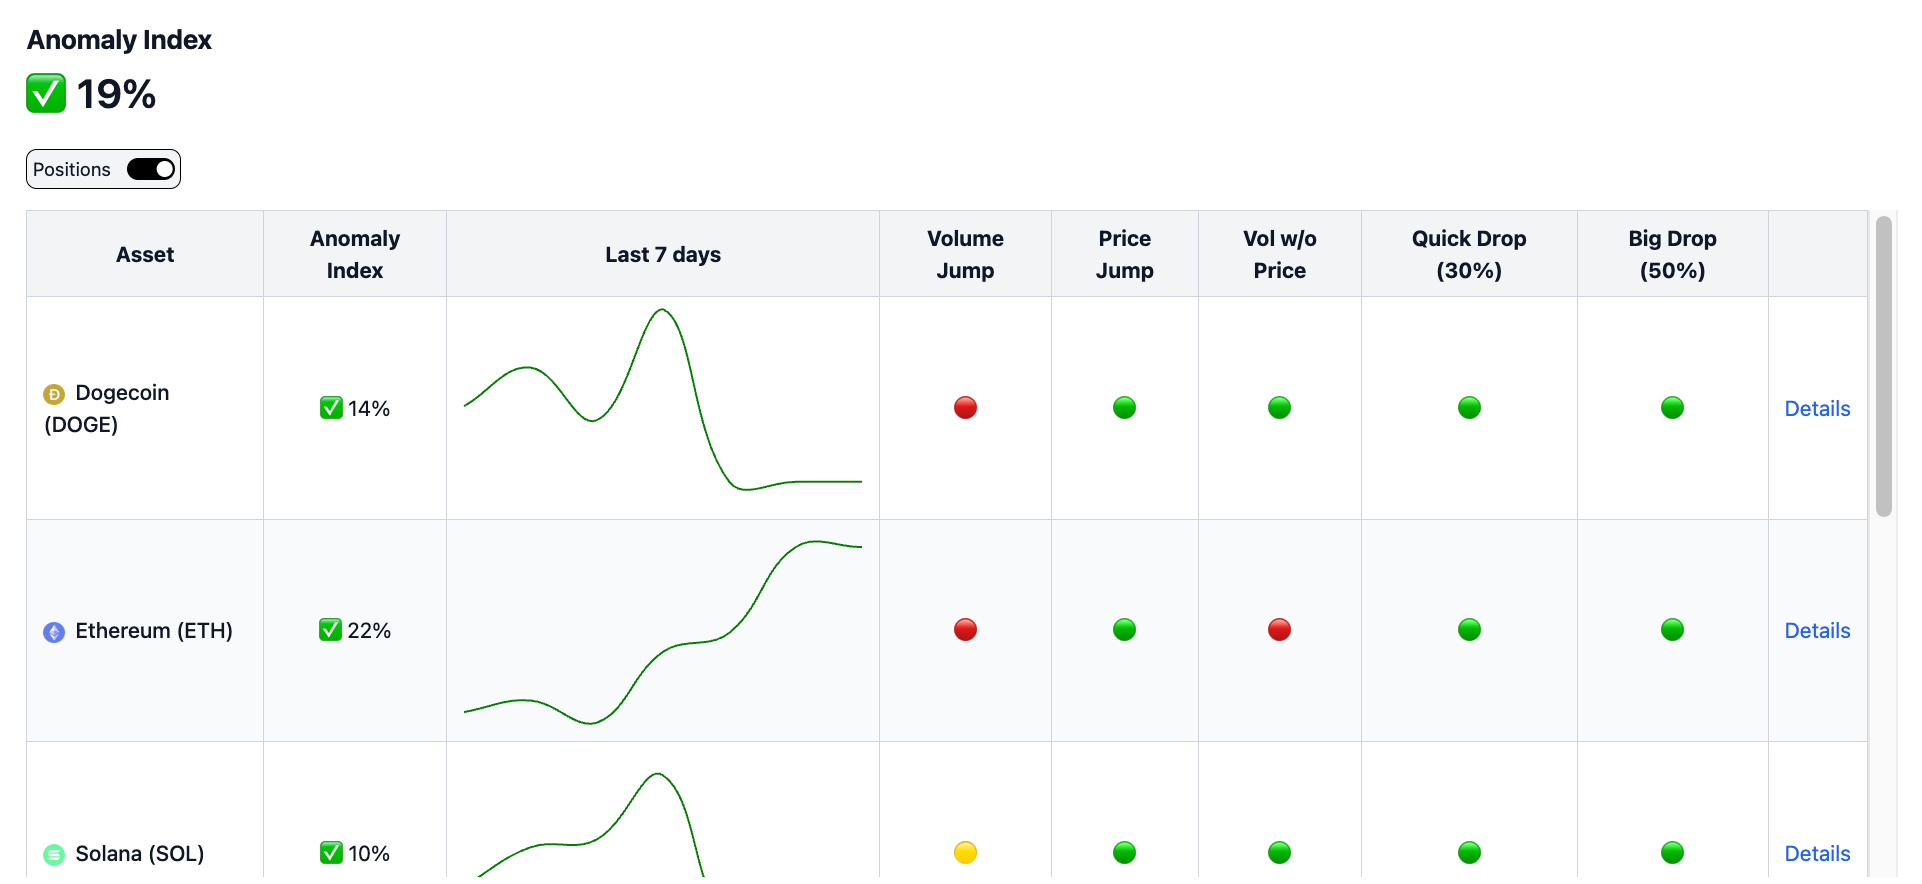This screenshot has height=884, width=1922.
Task: Click Solana's yellow Volume Jump indicator
Action: tap(965, 853)
